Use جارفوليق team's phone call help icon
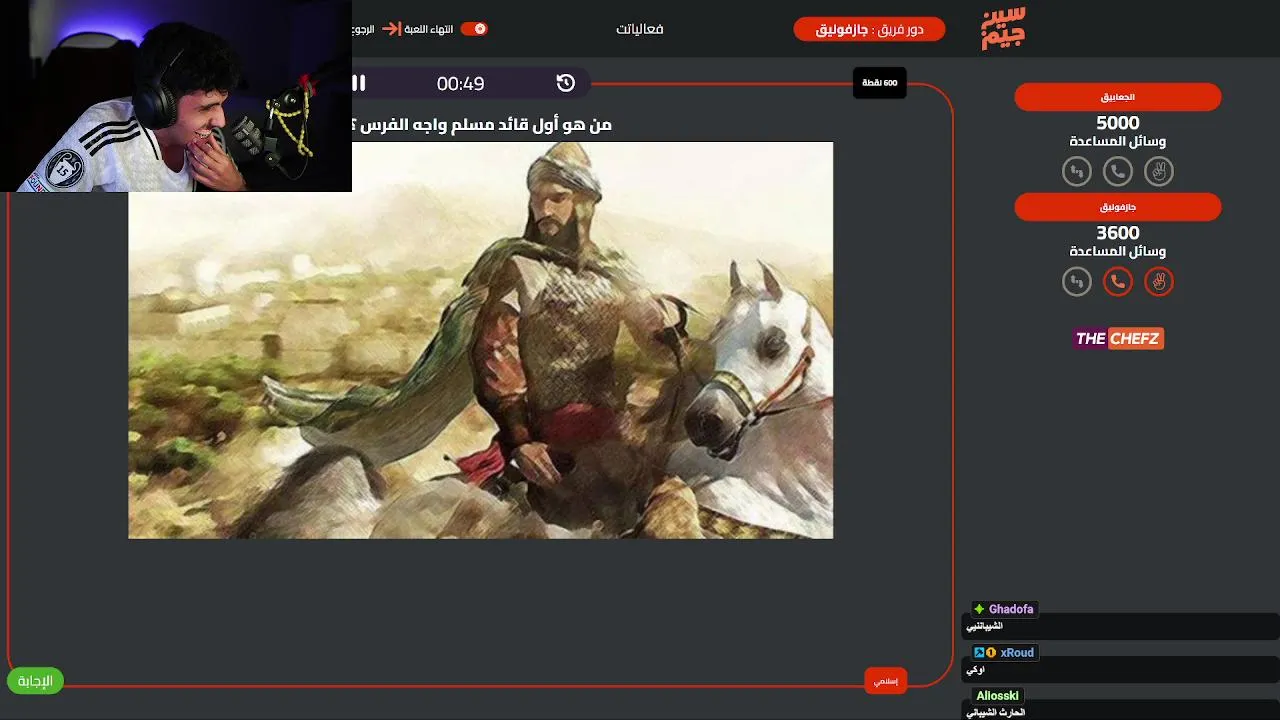The height and width of the screenshot is (720, 1280). click(x=1118, y=282)
